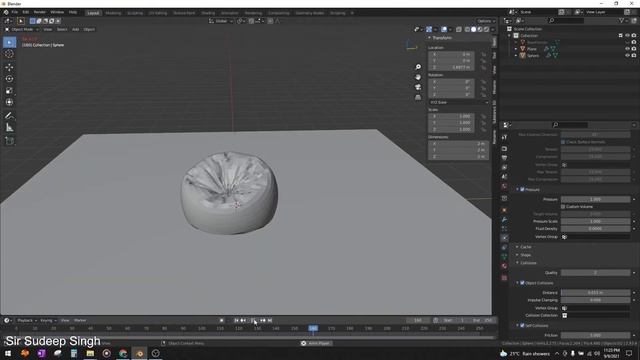Open File menu
The height and width of the screenshot is (360, 640).
tap(15, 12)
